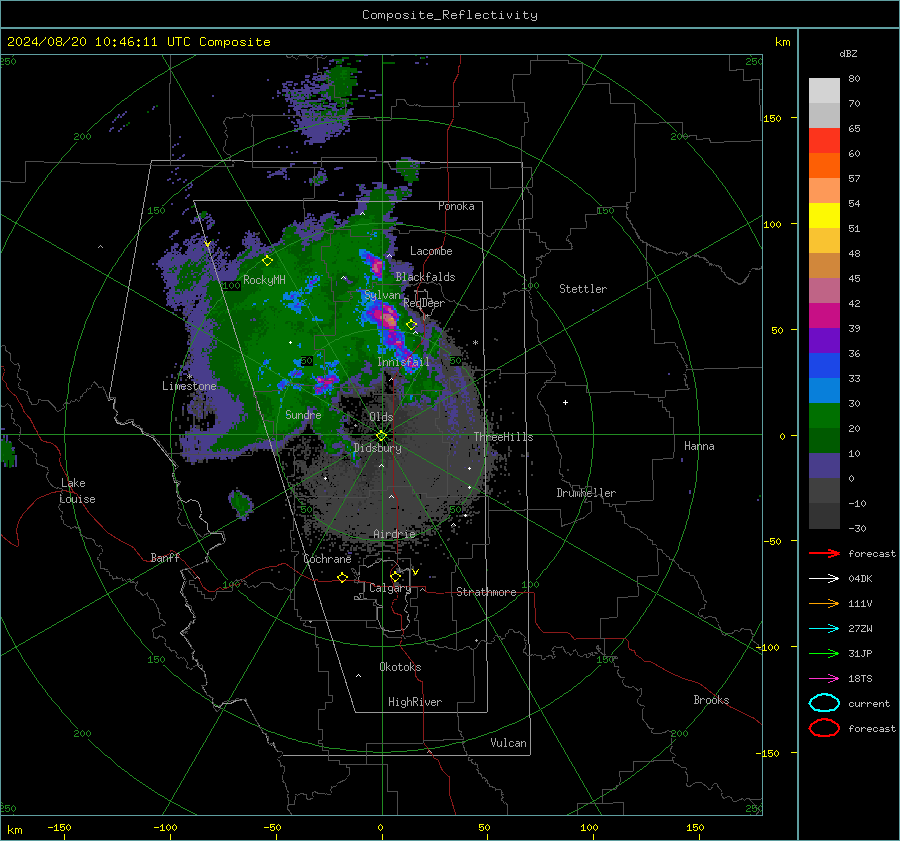The image size is (900, 841).
Task: Click the white 04DK arrow in legend
Action: (824, 579)
